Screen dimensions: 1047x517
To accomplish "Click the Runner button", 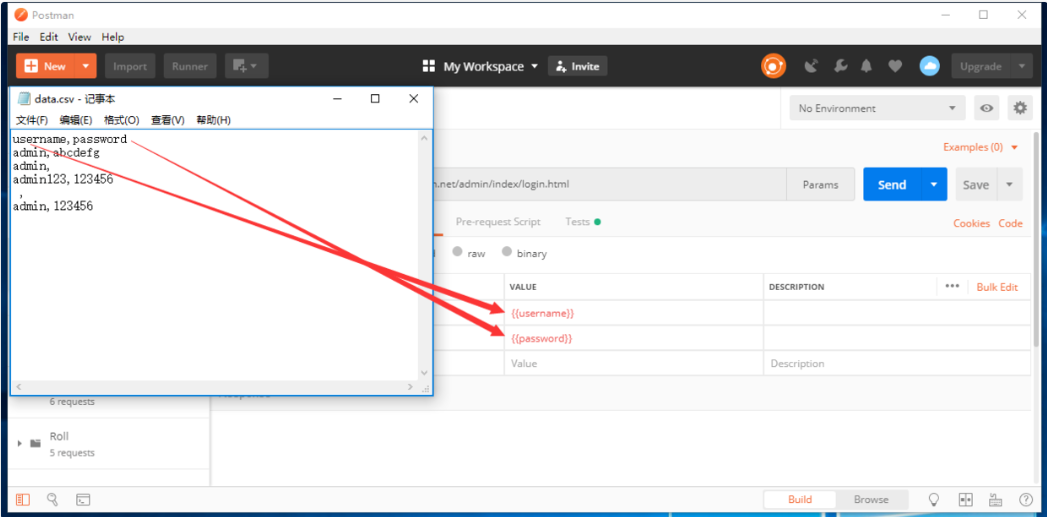I will click(x=190, y=66).
